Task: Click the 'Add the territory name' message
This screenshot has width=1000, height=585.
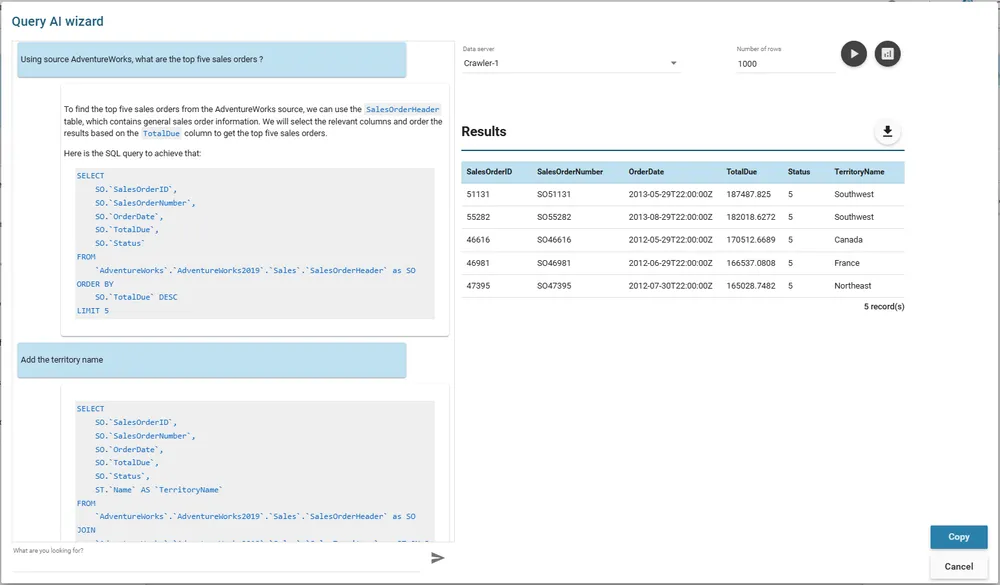Action: tap(211, 360)
